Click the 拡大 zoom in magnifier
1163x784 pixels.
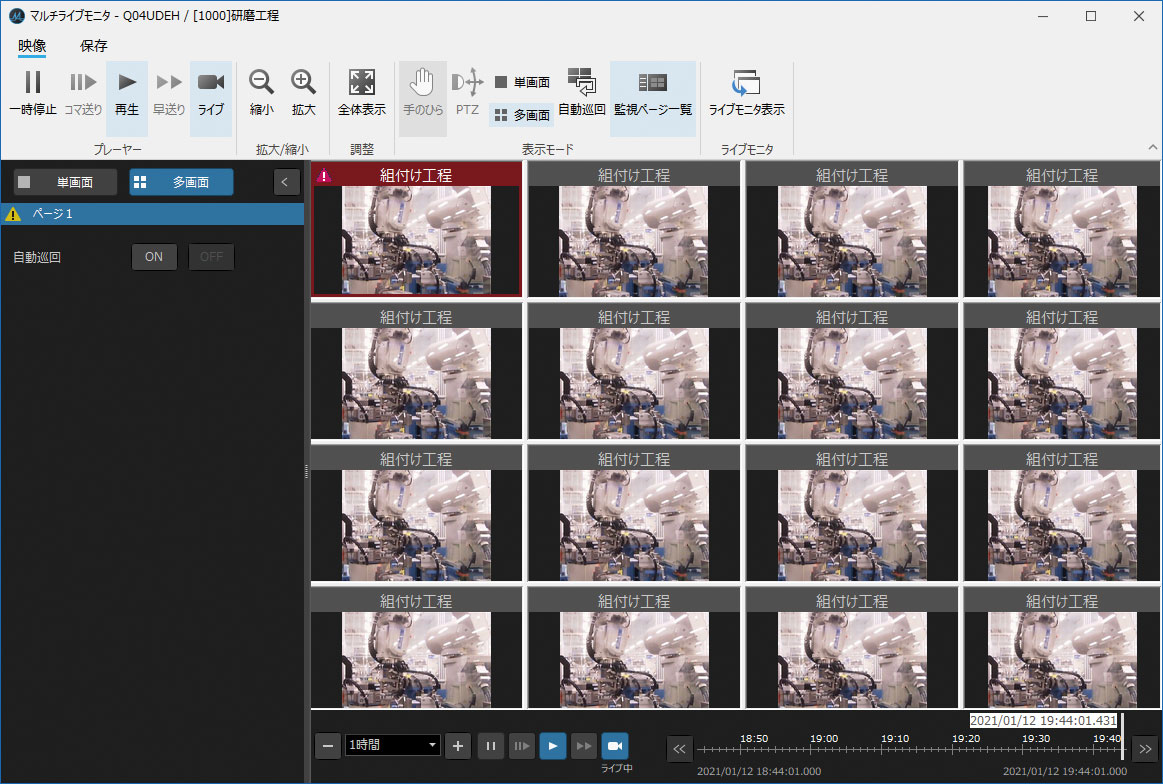pyautogui.click(x=303, y=83)
